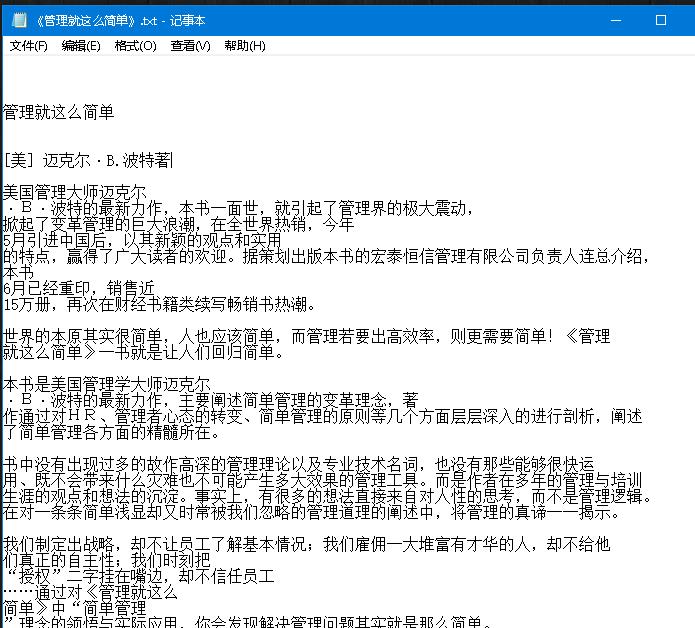
Task: Click the line starting 世界的本原其实很简单
Action: (307, 336)
